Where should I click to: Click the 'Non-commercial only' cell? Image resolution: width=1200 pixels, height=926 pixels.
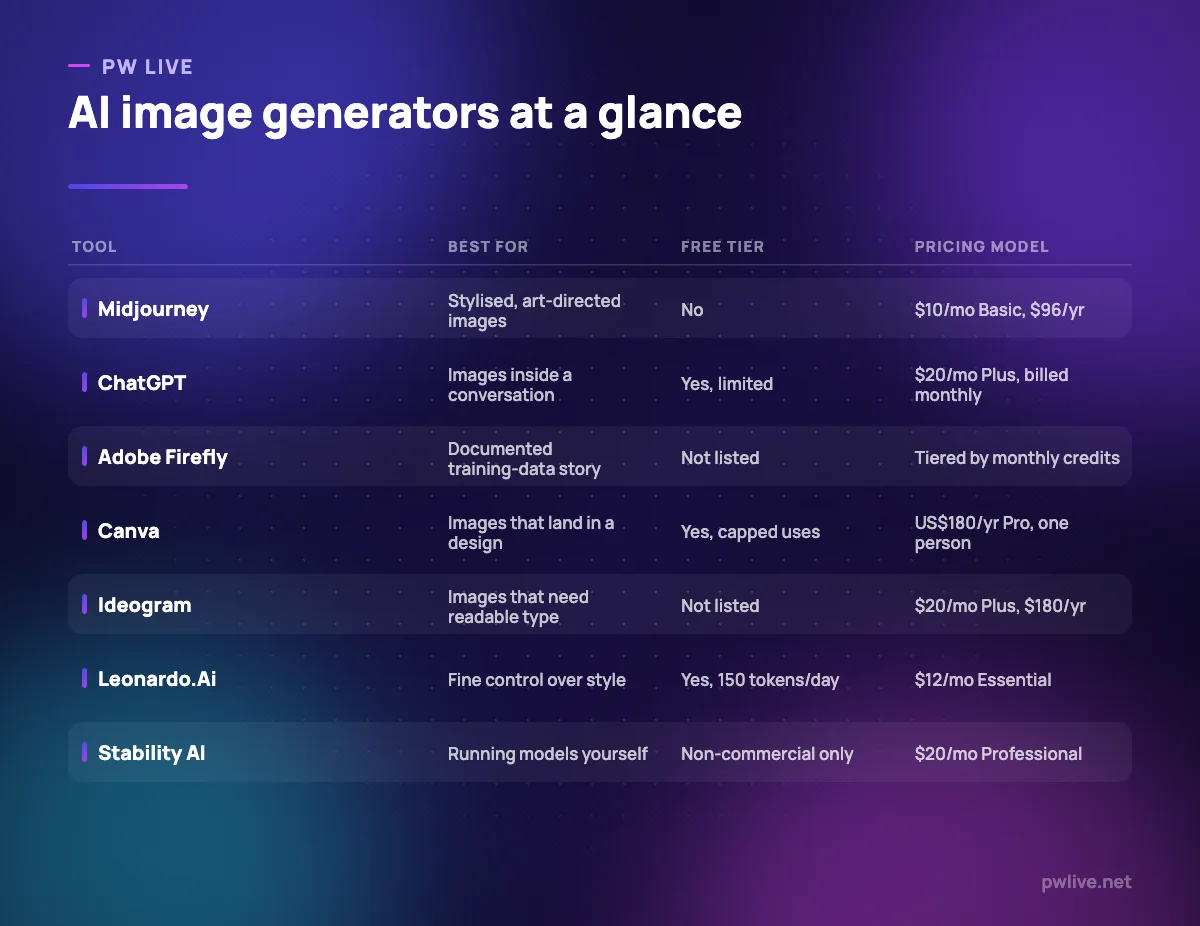tap(767, 754)
